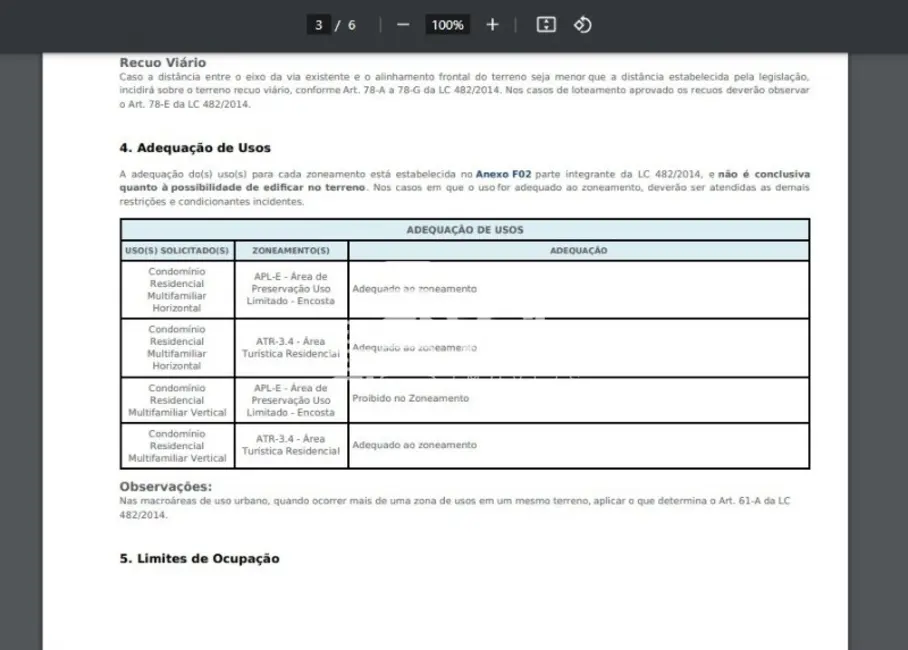The height and width of the screenshot is (650, 908).
Task: Select the current page number field
Action: (x=319, y=25)
